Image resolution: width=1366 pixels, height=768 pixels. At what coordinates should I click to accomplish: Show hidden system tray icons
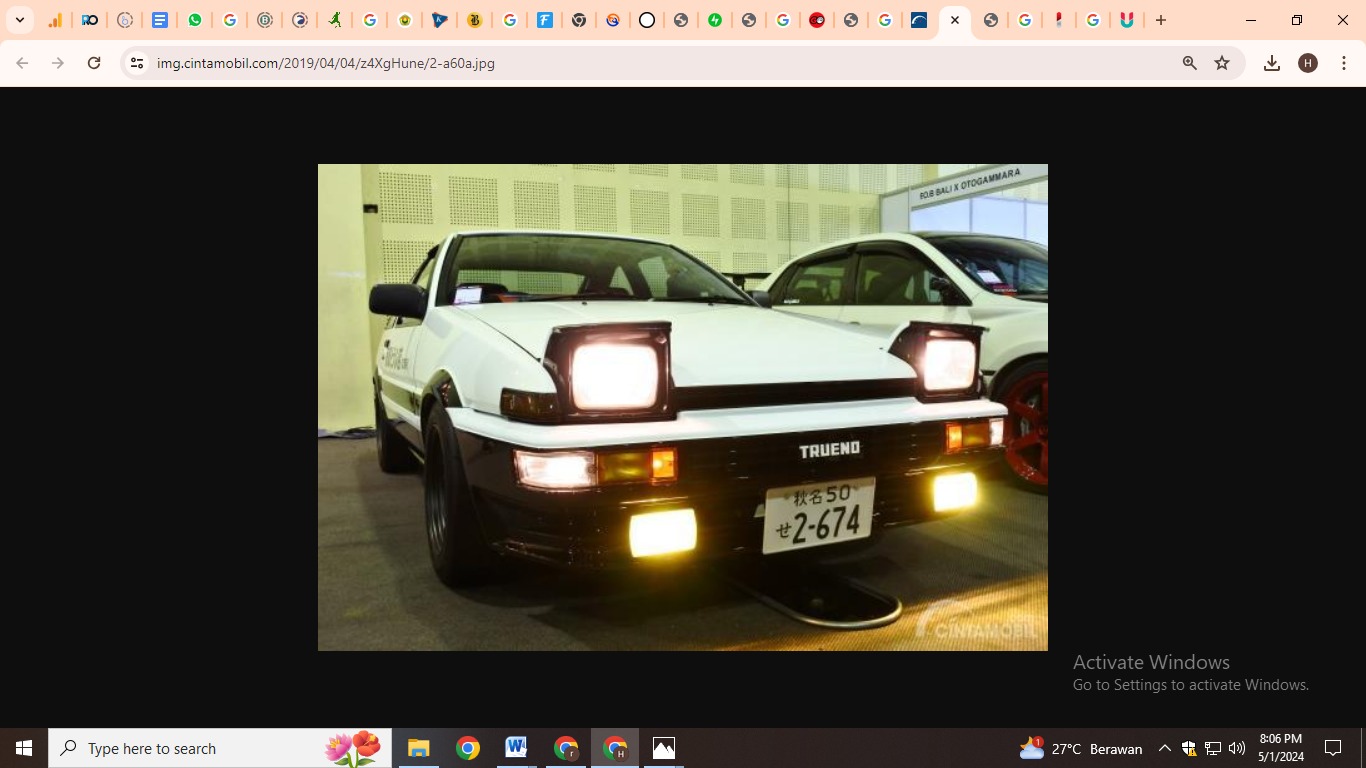(1164, 748)
